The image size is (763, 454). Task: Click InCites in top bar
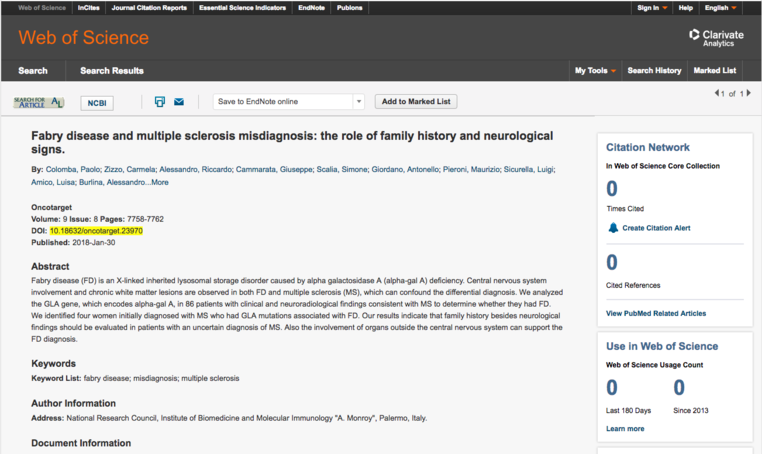tap(89, 8)
